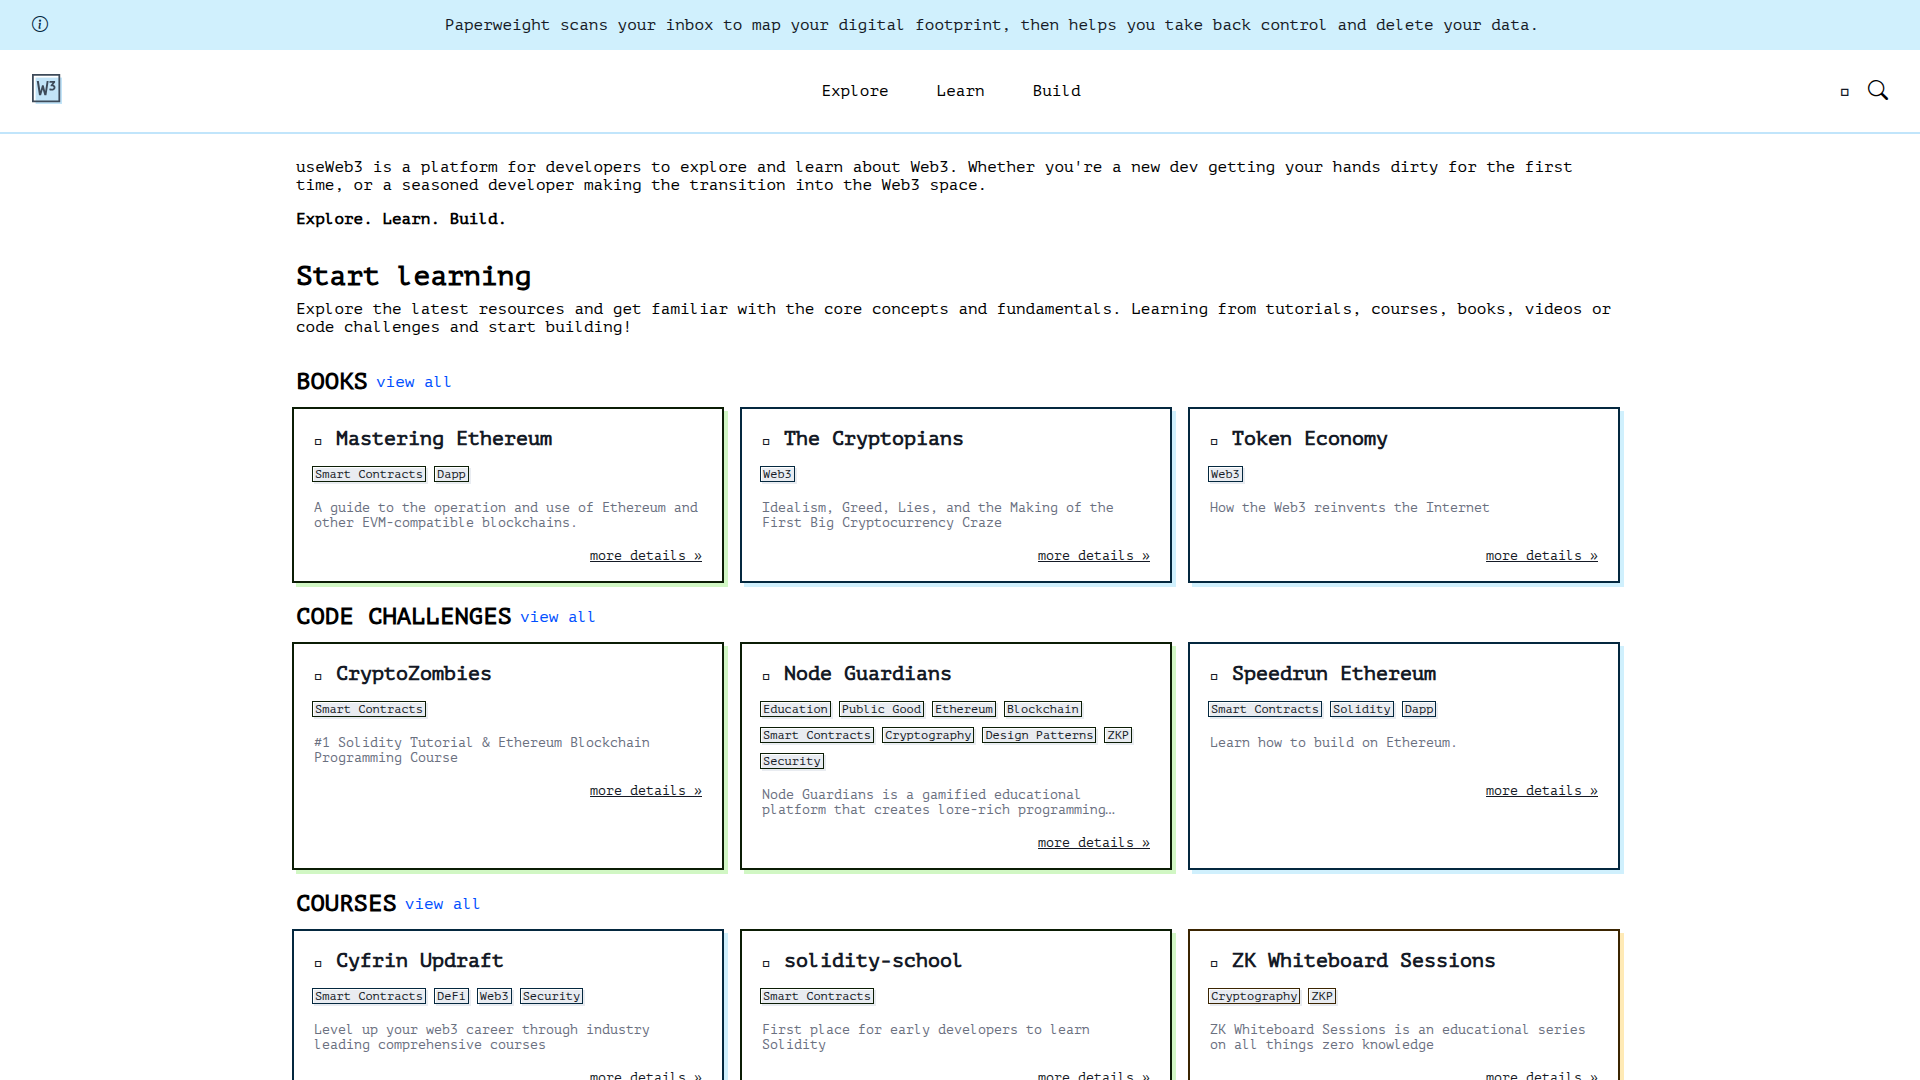This screenshot has height=1080, width=1920.
Task: Click "First place for early developers" description
Action: [x=926, y=1037]
